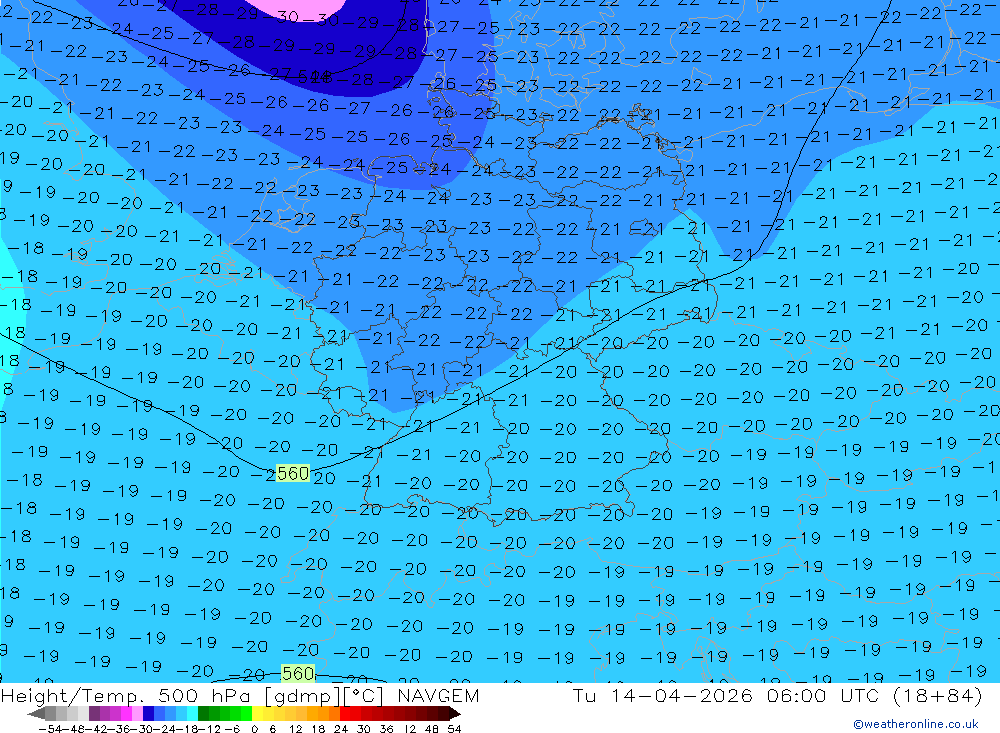
Task: Click the 54 value at the legend's end
Action: coord(454,729)
